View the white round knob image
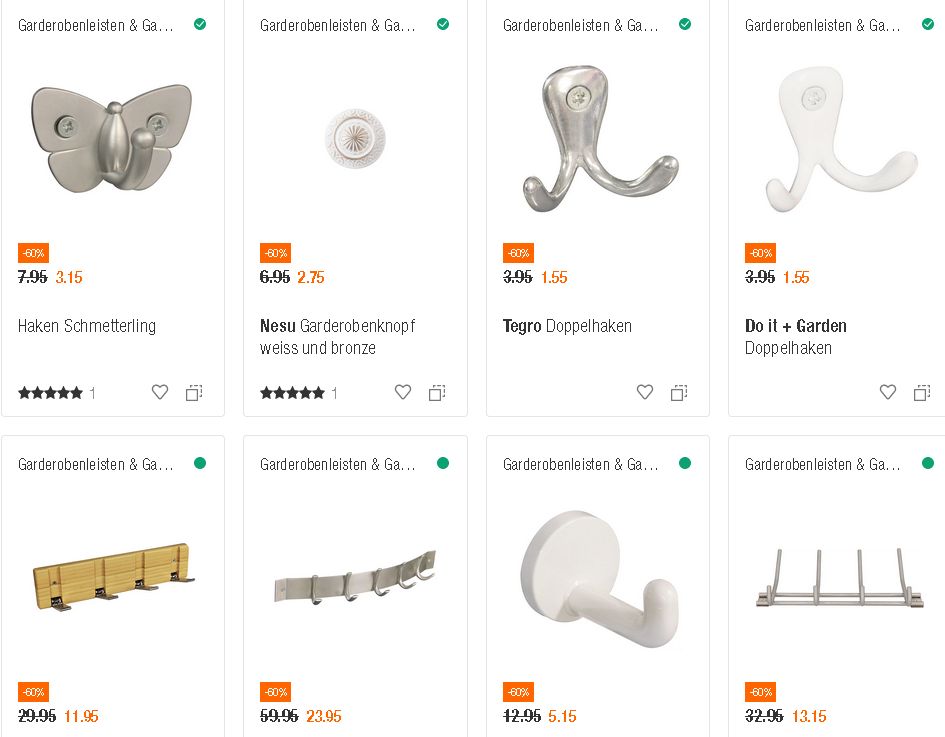This screenshot has width=945, height=737. [x=355, y=137]
